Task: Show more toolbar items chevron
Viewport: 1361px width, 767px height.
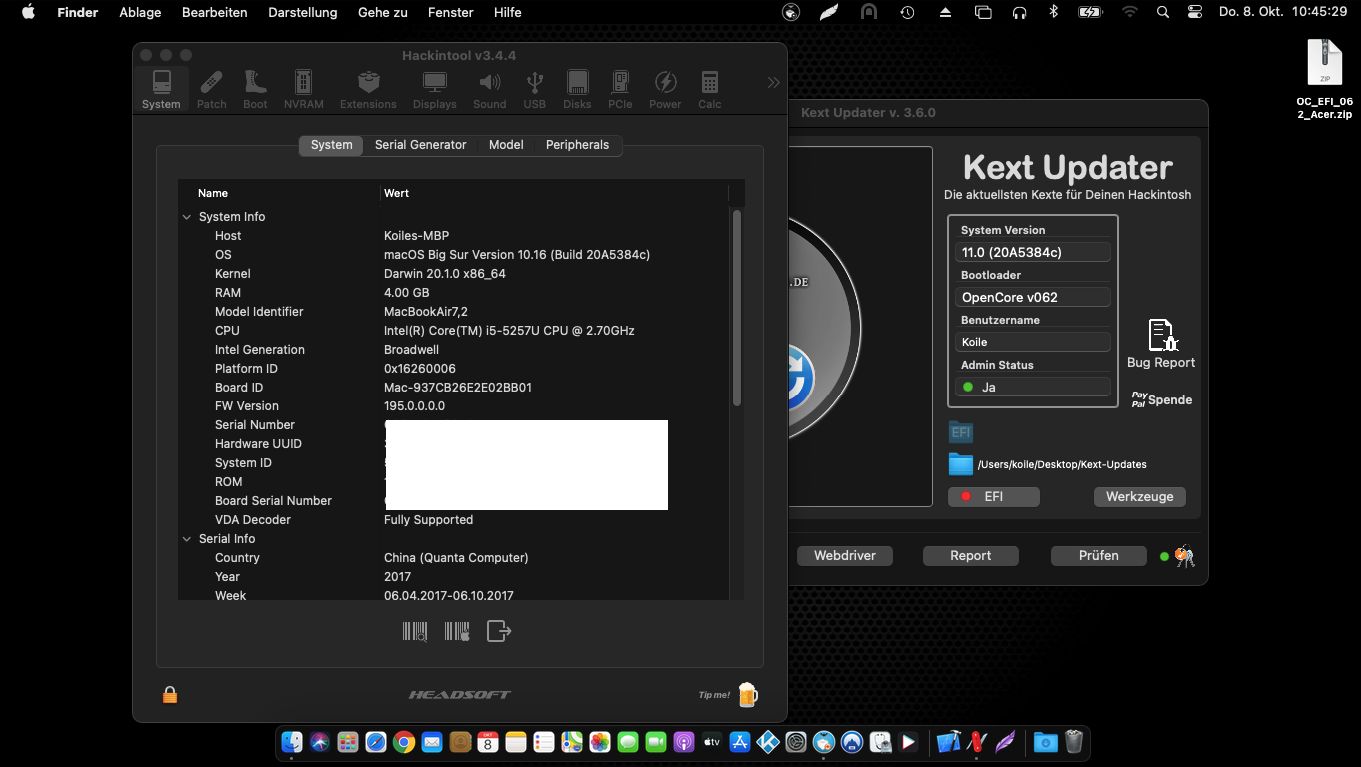Action: (773, 83)
